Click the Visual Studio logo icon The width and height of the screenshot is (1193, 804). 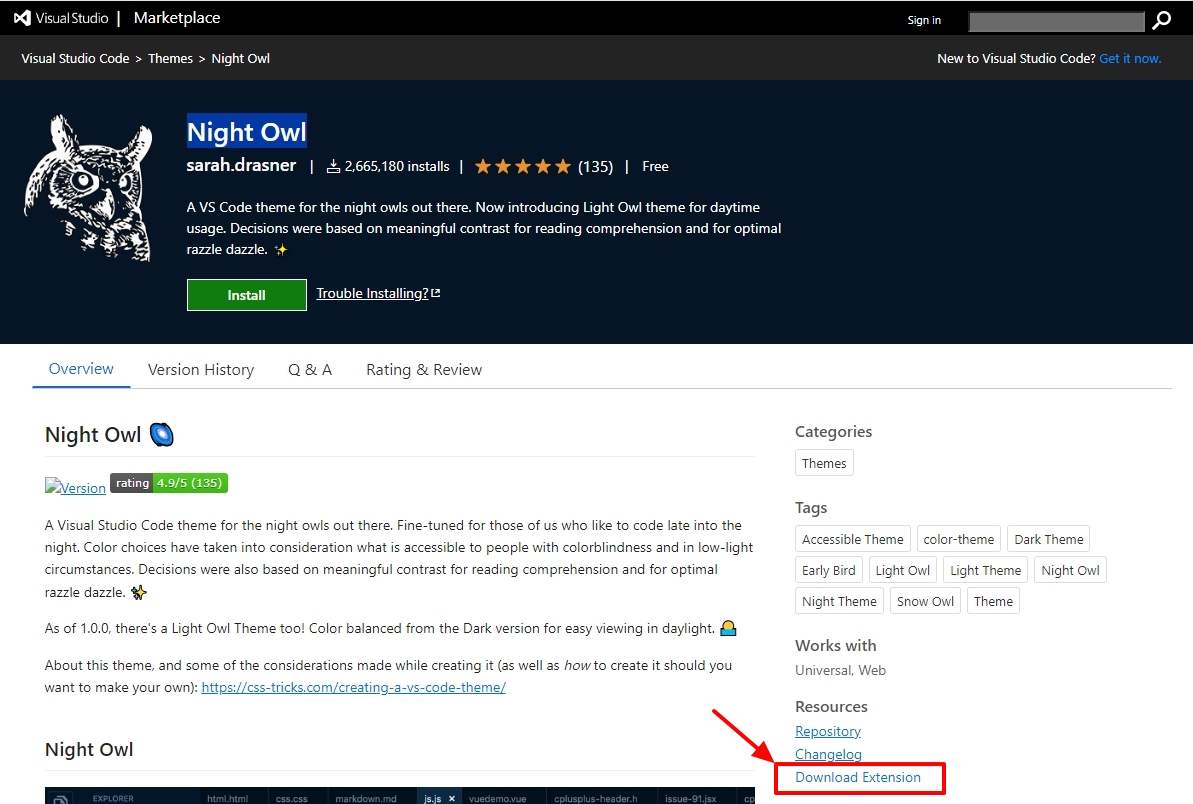23,18
